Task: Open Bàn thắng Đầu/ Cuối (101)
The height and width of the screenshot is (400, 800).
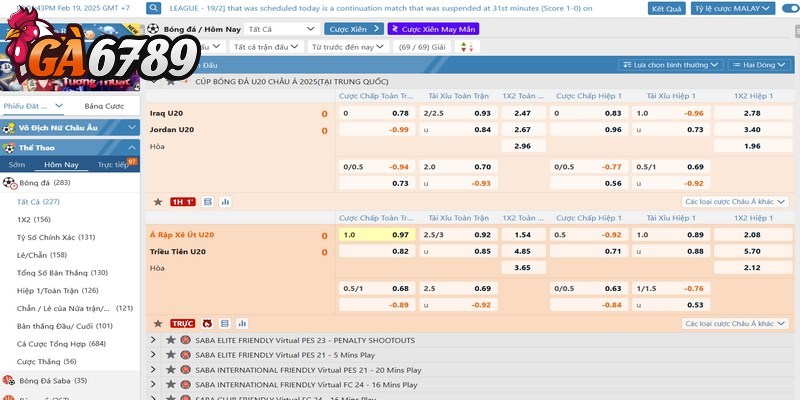Action: [x=65, y=326]
